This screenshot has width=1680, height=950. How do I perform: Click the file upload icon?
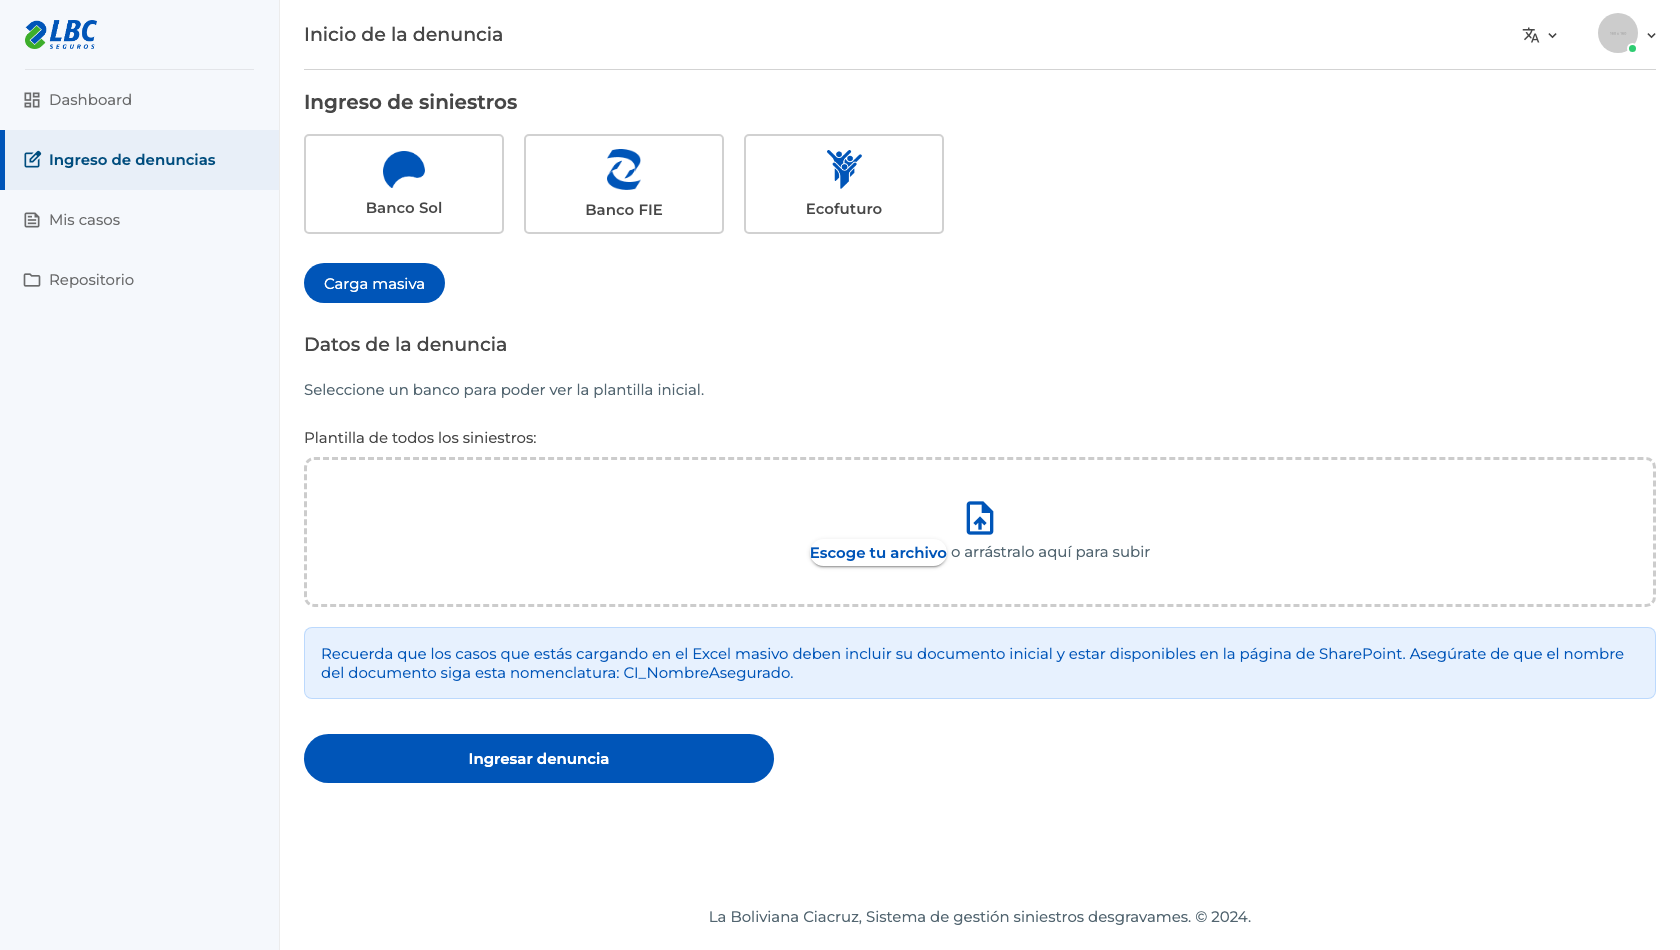pos(980,518)
